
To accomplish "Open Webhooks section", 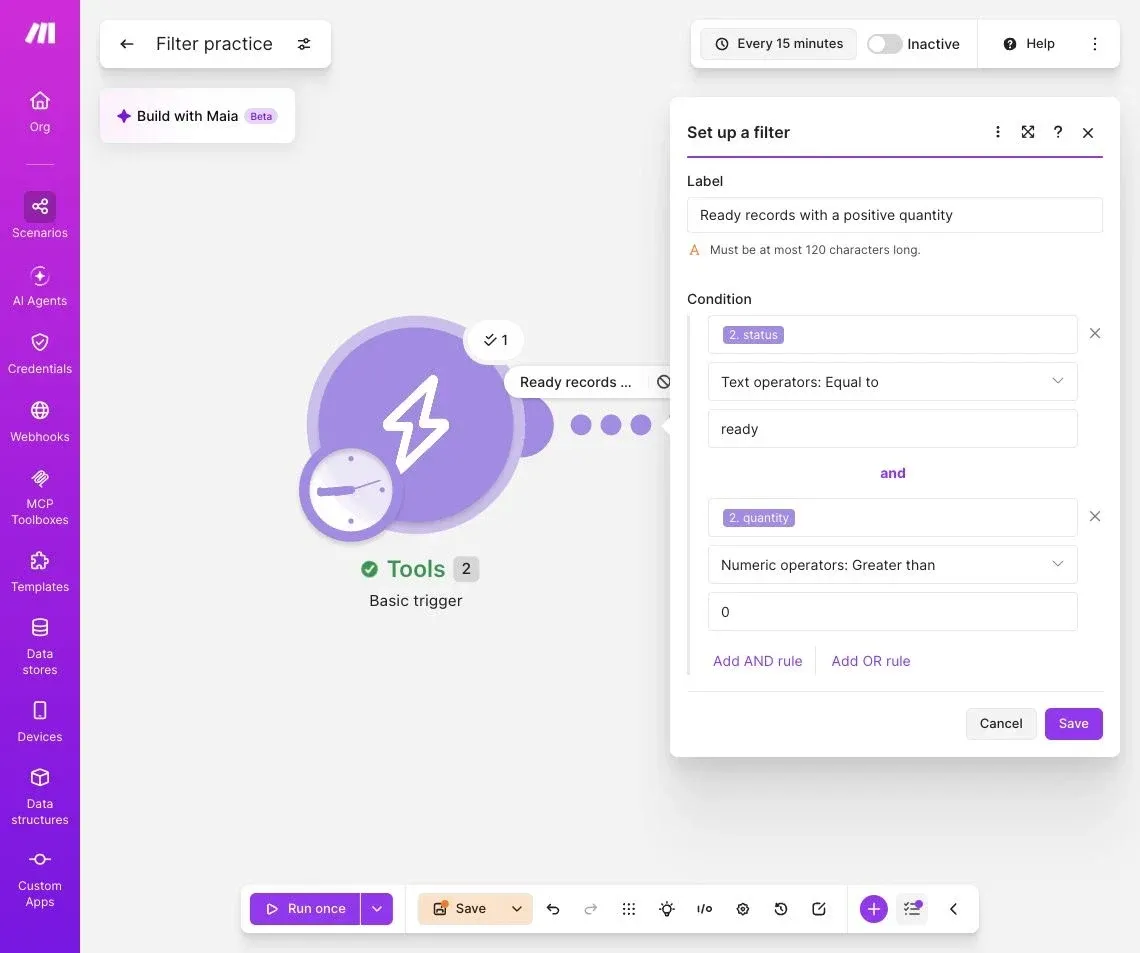I will point(40,422).
